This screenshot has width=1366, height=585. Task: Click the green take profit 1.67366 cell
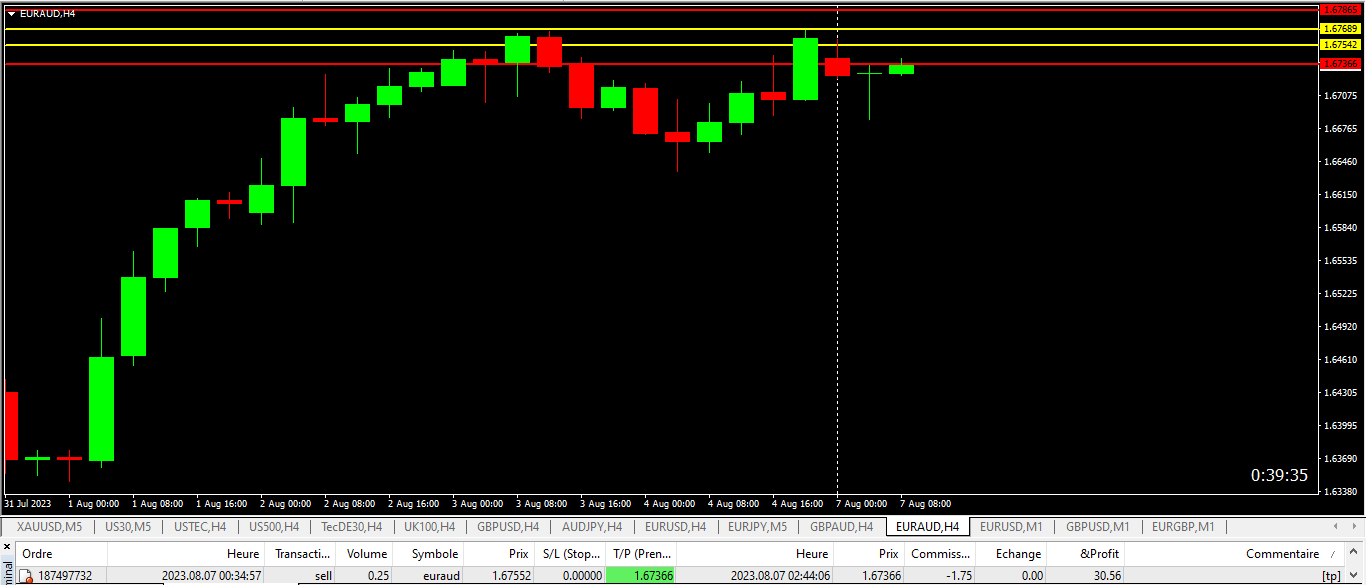(x=641, y=576)
